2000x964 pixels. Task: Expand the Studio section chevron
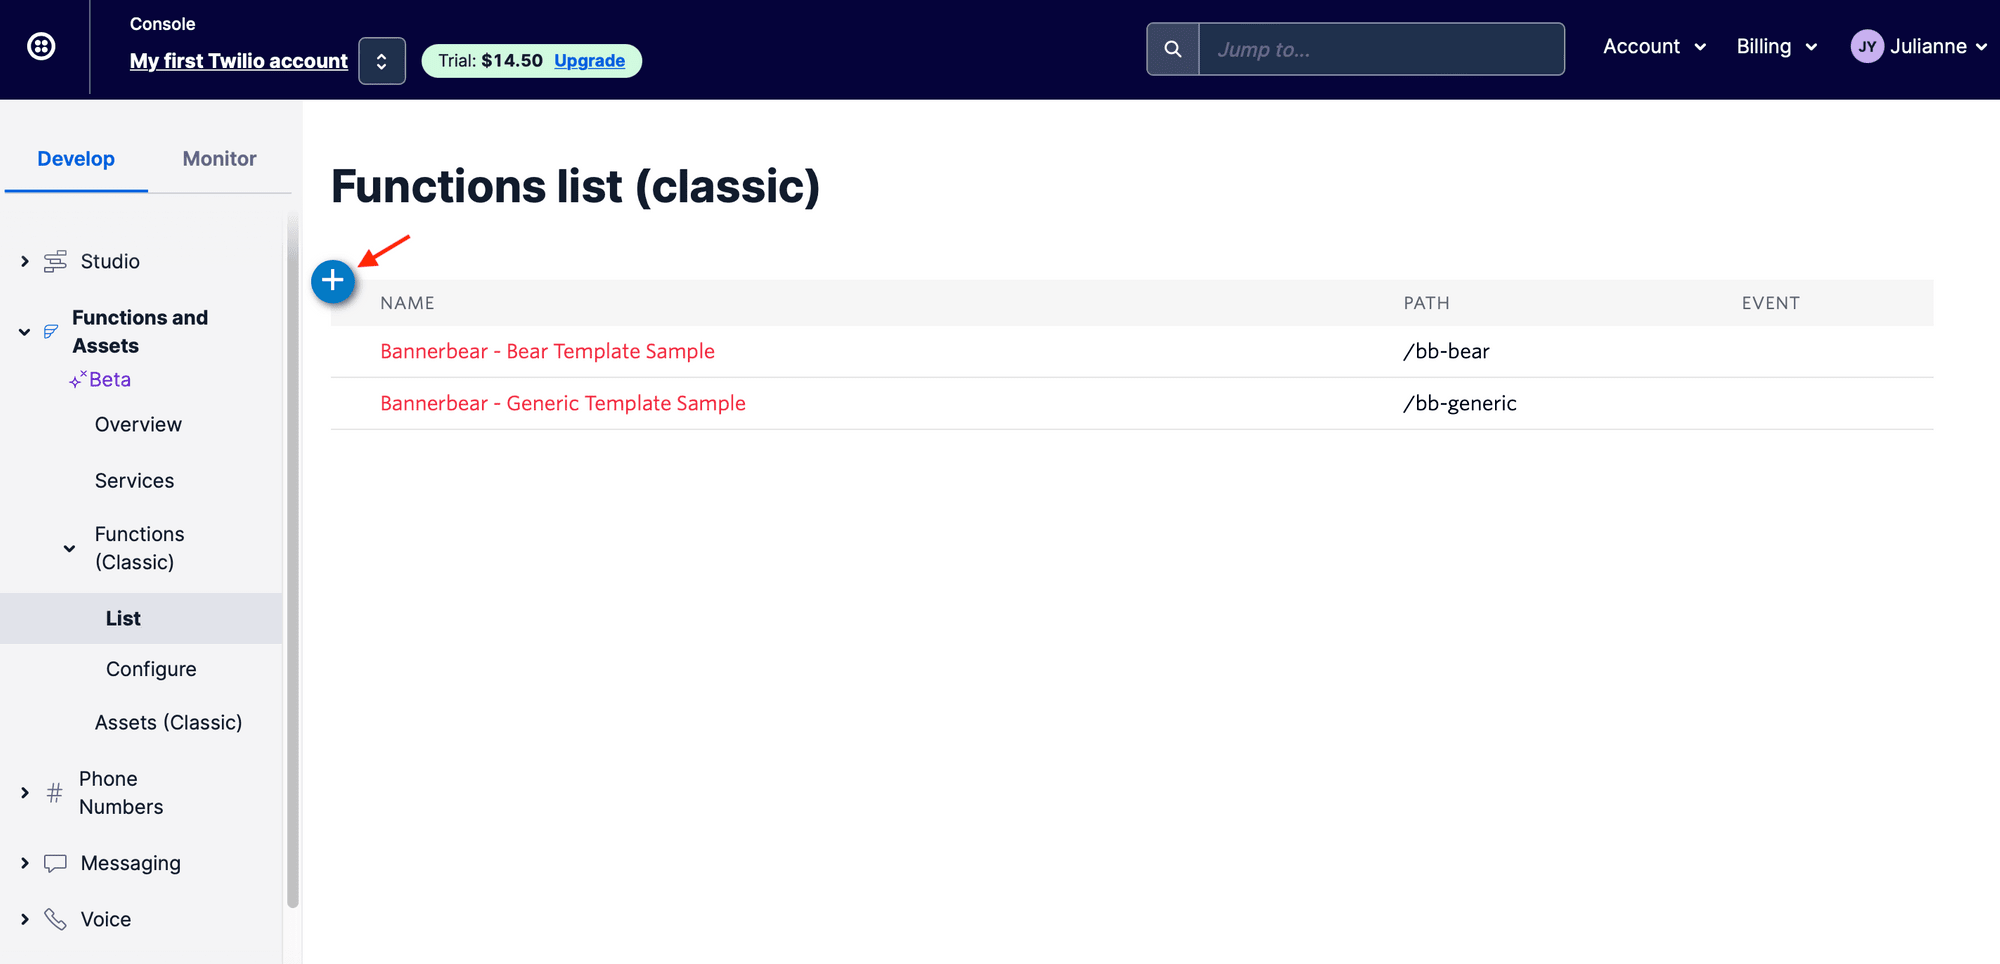coord(25,261)
